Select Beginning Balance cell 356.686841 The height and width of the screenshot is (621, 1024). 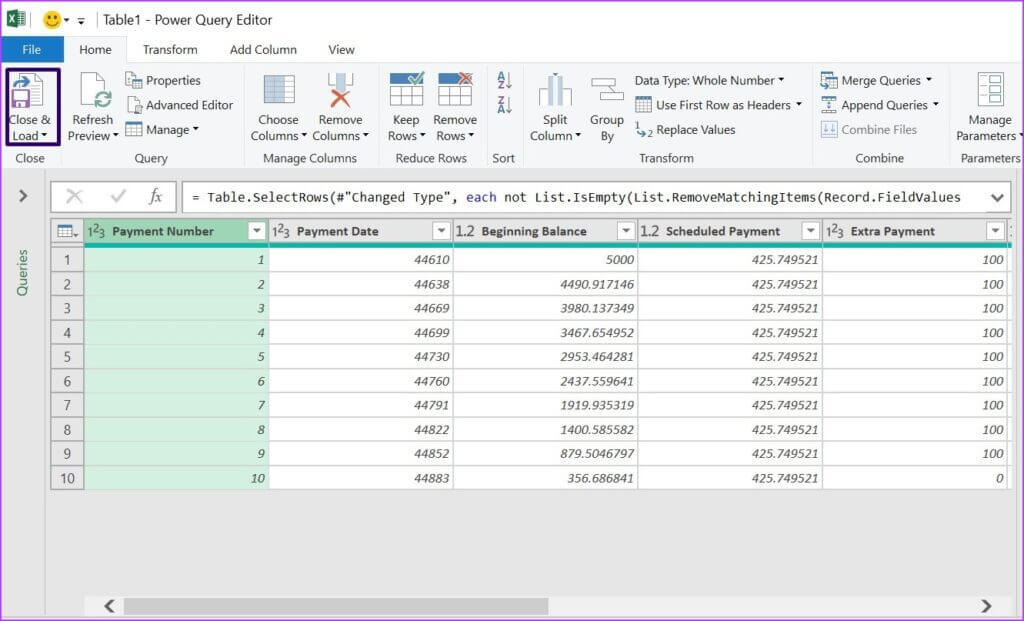(x=545, y=478)
